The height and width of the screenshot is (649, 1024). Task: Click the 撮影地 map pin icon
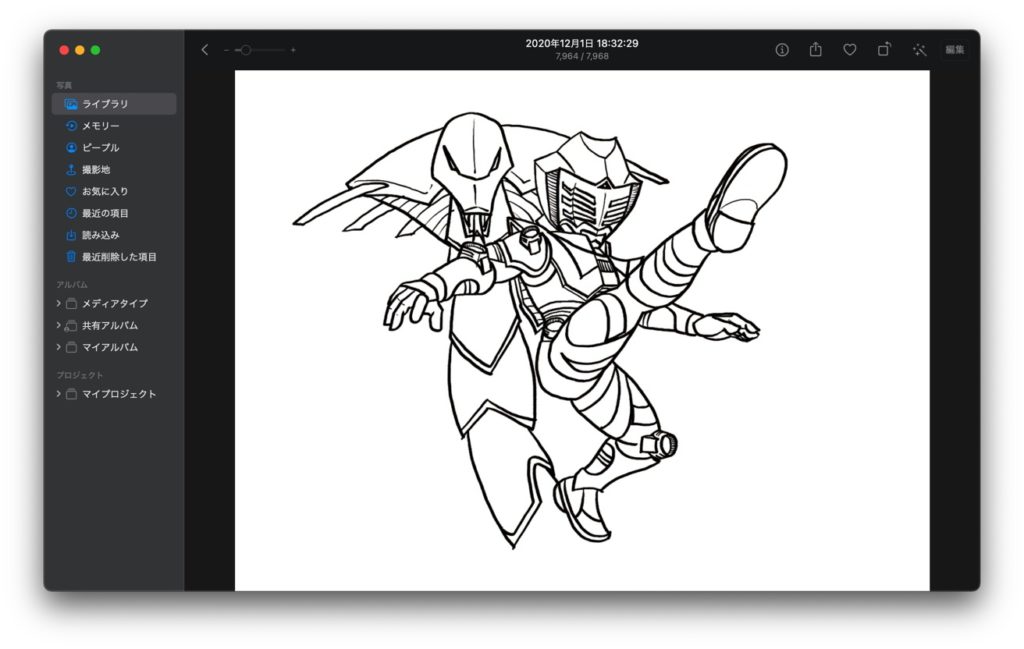pos(71,170)
